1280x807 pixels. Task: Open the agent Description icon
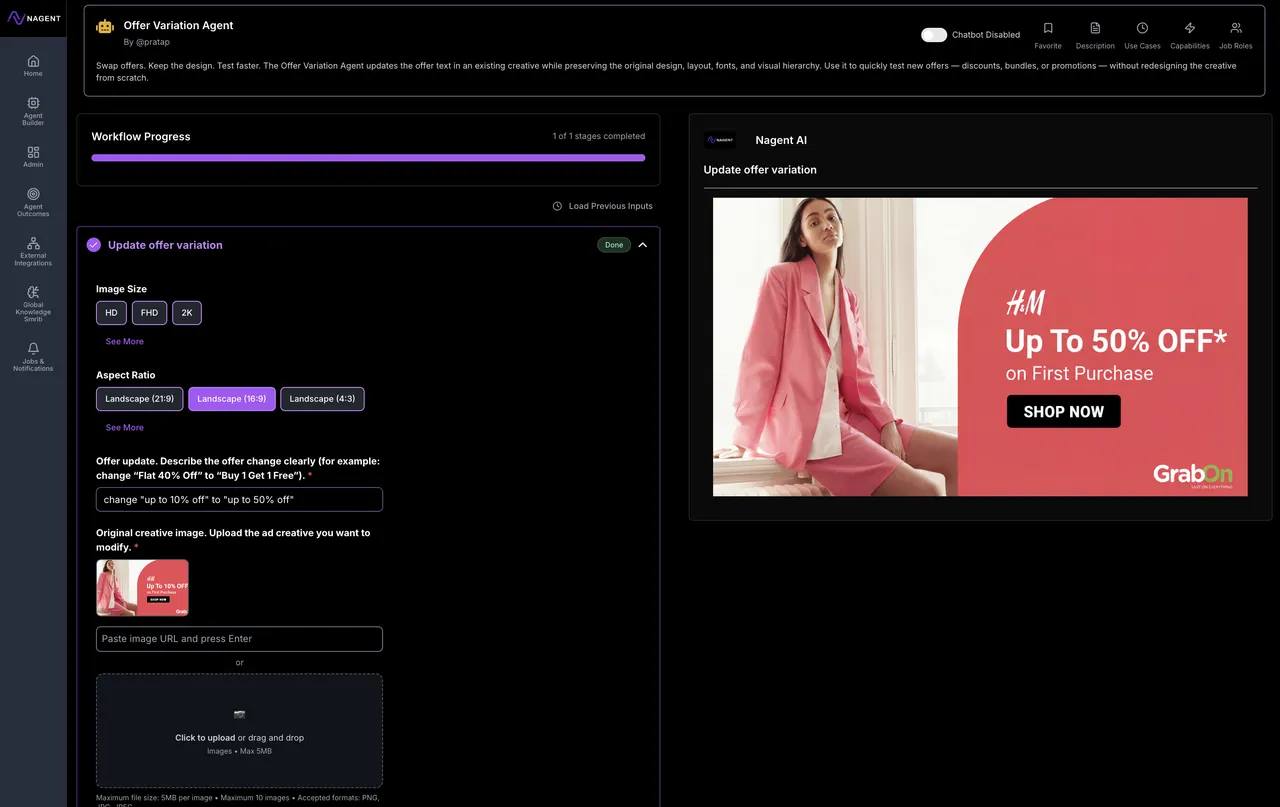[x=1095, y=28]
